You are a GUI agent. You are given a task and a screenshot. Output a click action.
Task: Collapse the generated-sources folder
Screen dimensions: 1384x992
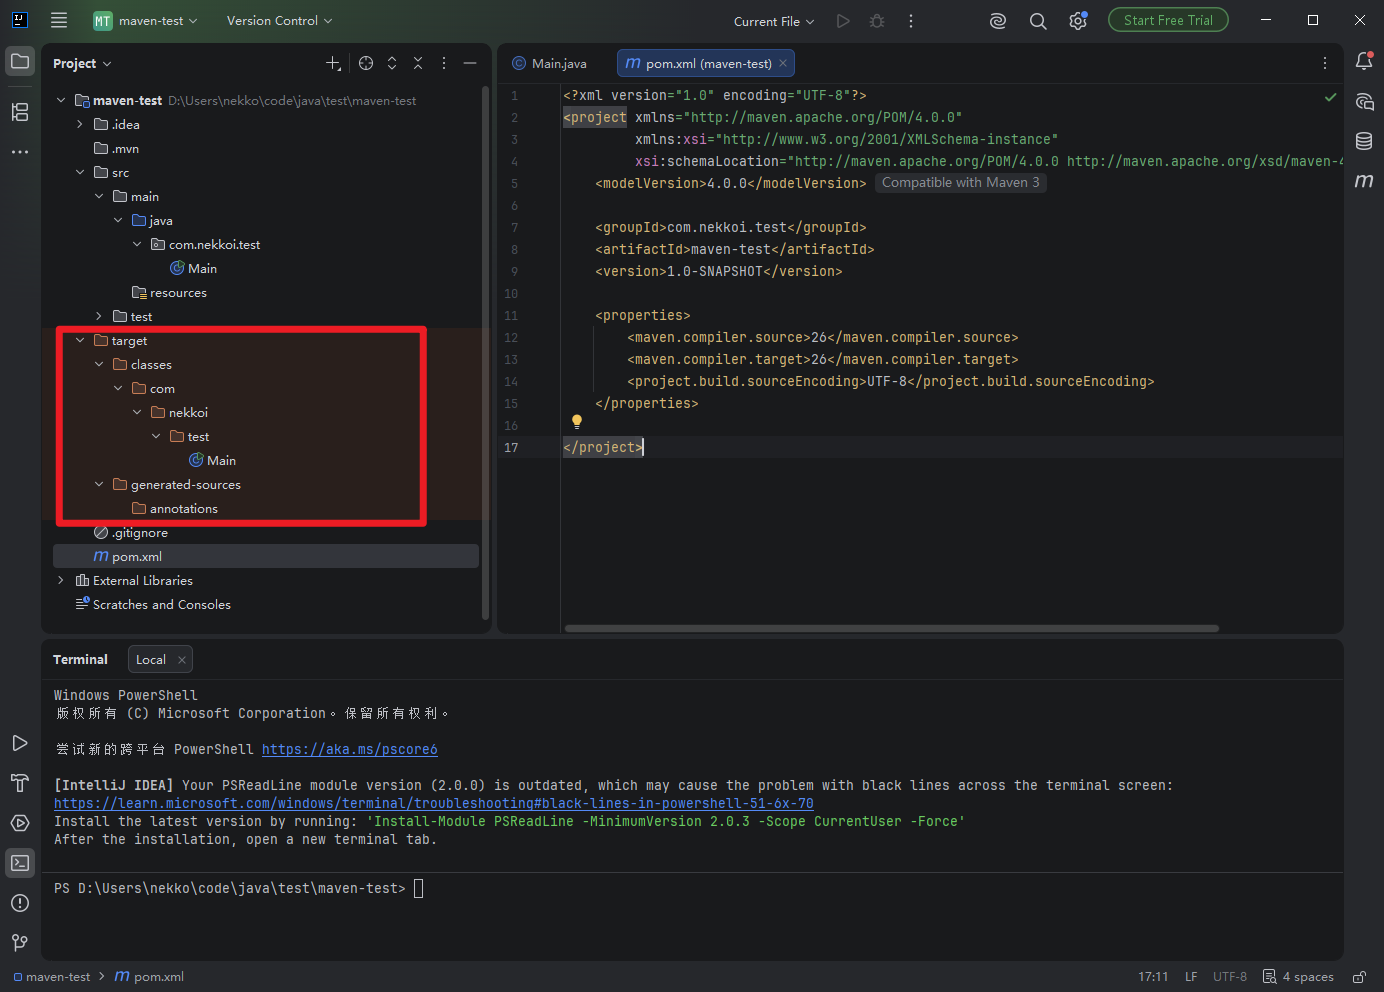click(99, 484)
